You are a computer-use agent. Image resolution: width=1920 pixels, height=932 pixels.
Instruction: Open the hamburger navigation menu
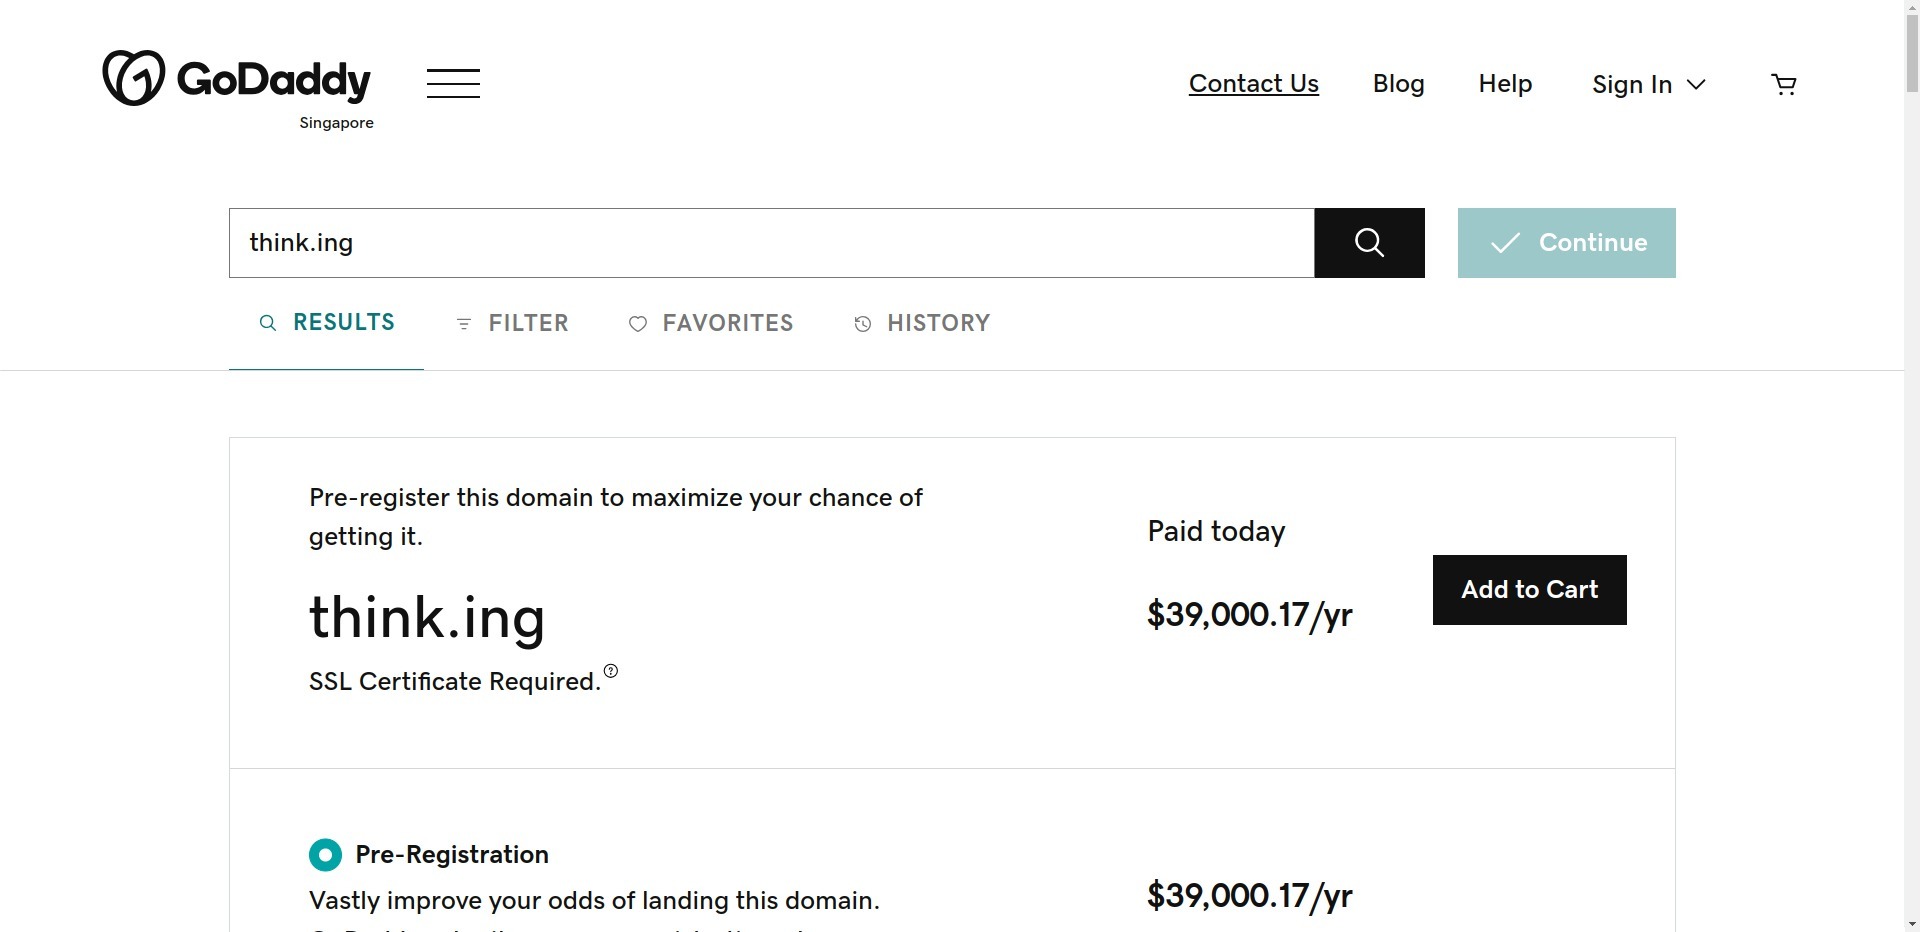[x=453, y=83]
